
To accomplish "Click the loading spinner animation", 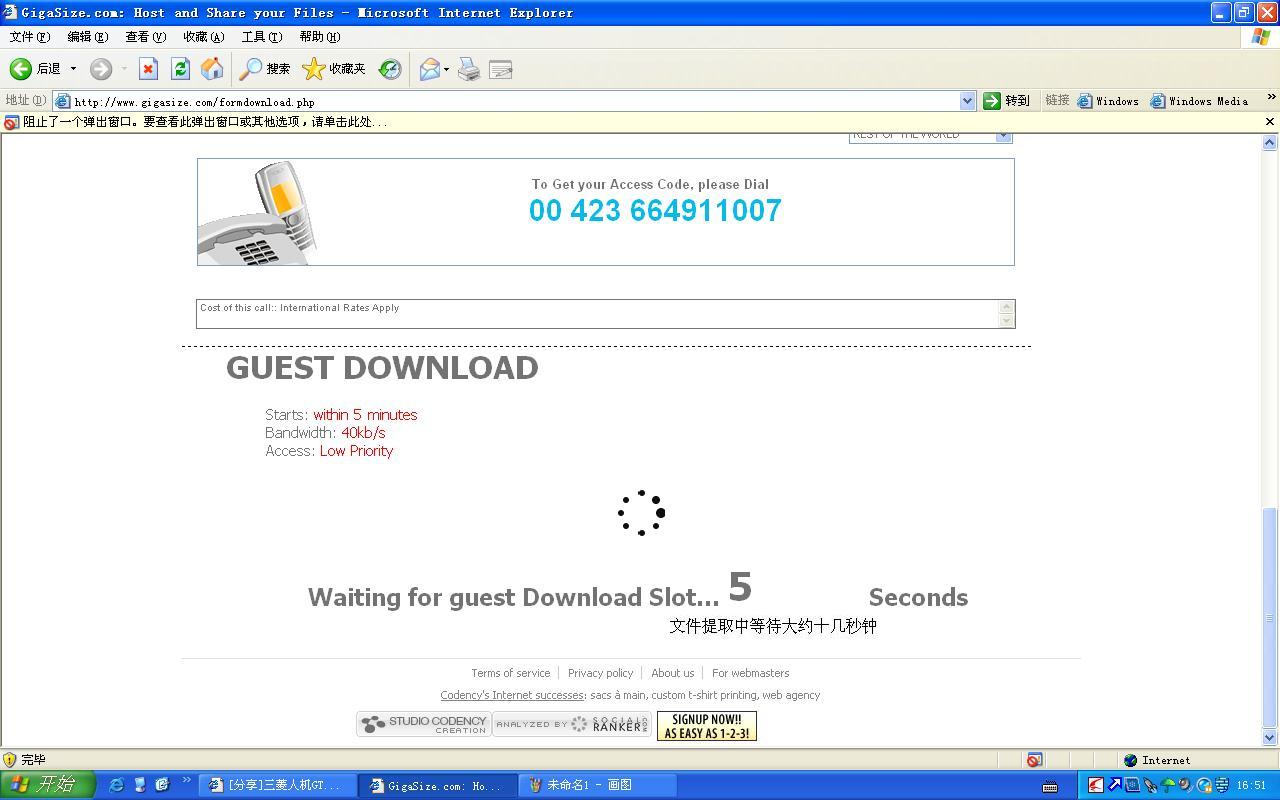I will click(641, 513).
